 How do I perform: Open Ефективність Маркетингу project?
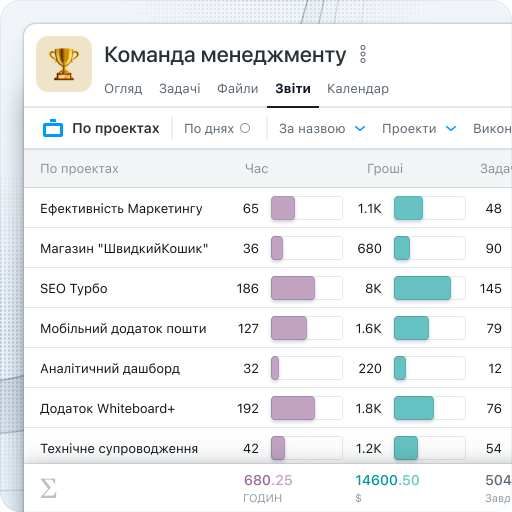pos(268,208)
